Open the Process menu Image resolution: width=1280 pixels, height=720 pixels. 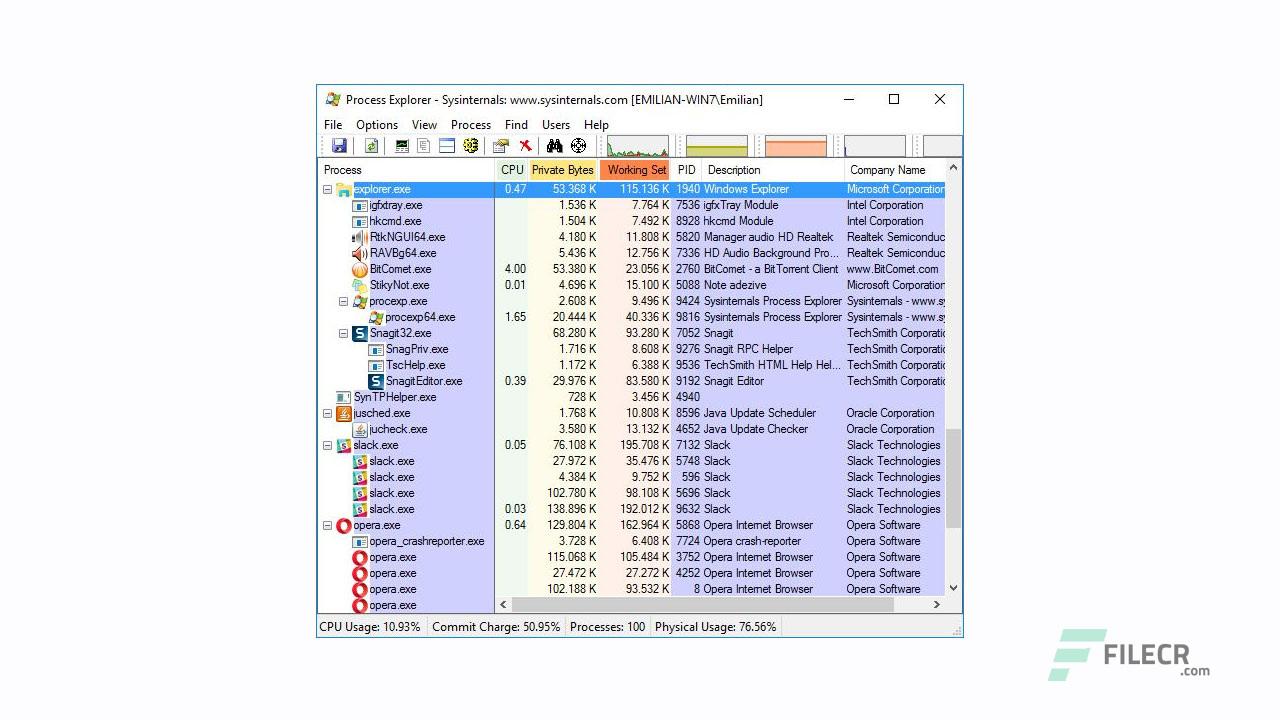tap(471, 125)
